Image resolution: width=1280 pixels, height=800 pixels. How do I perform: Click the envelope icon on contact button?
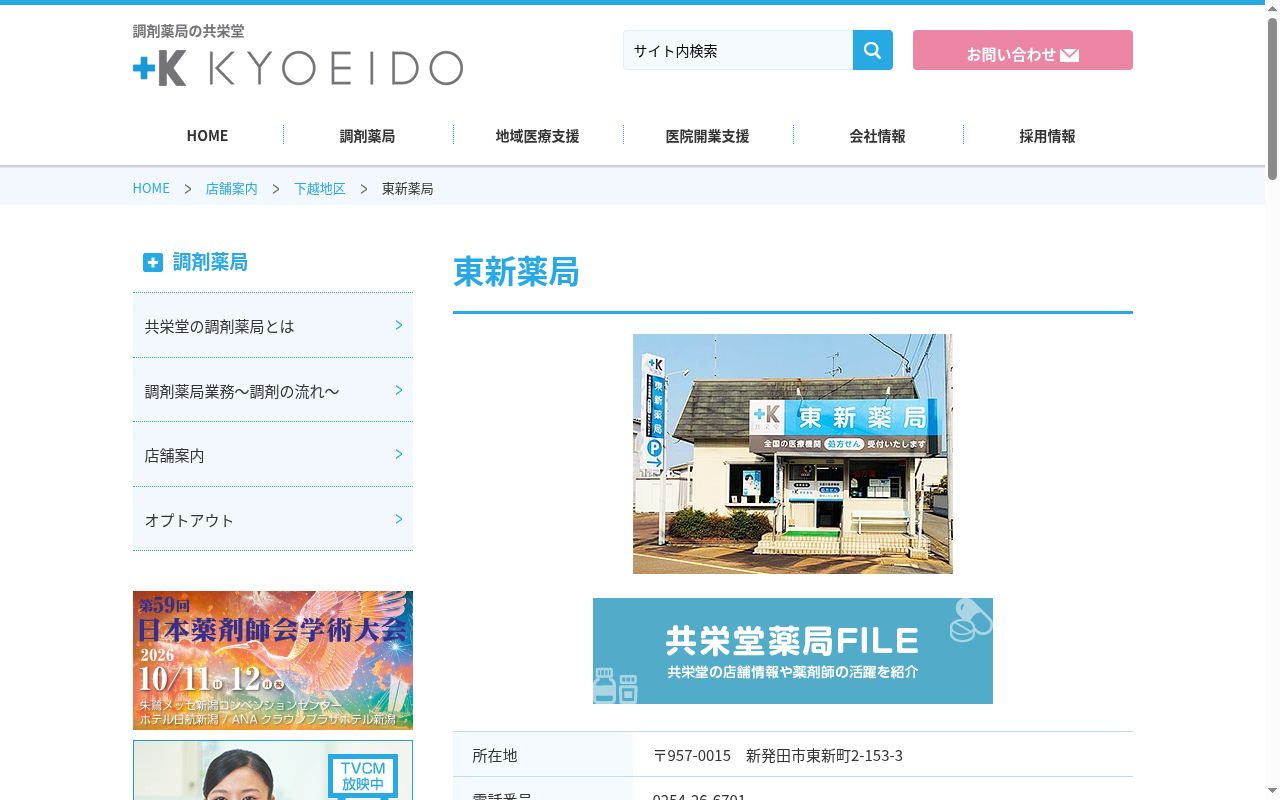1069,55
